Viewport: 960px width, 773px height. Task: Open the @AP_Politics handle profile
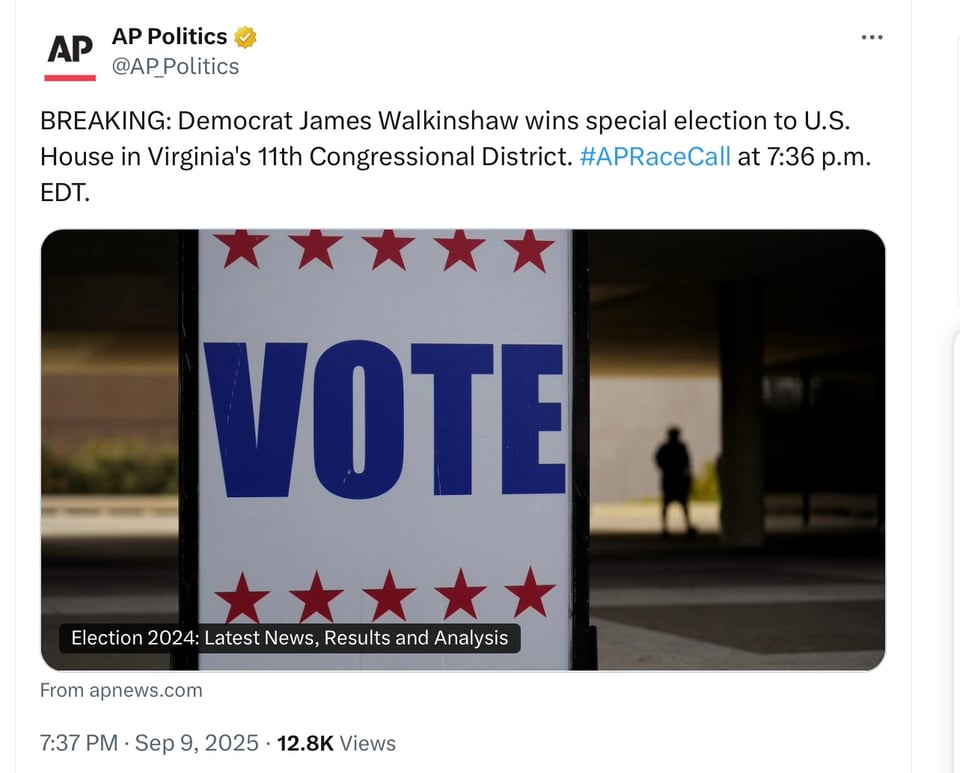click(175, 66)
